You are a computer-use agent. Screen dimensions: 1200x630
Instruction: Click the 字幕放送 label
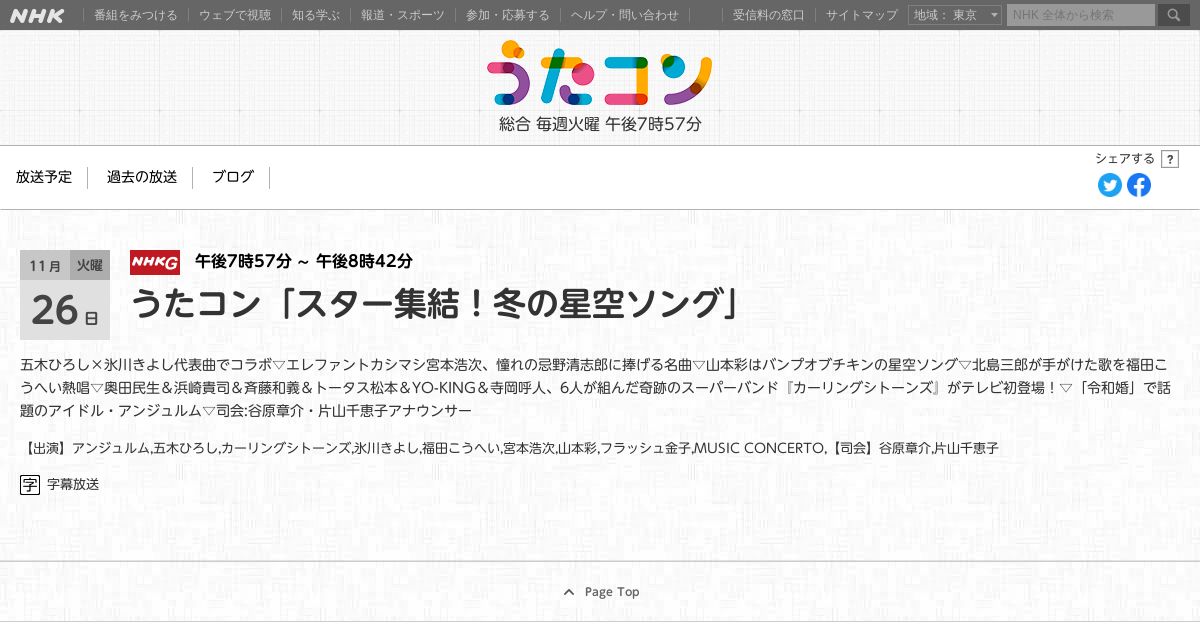[73, 485]
